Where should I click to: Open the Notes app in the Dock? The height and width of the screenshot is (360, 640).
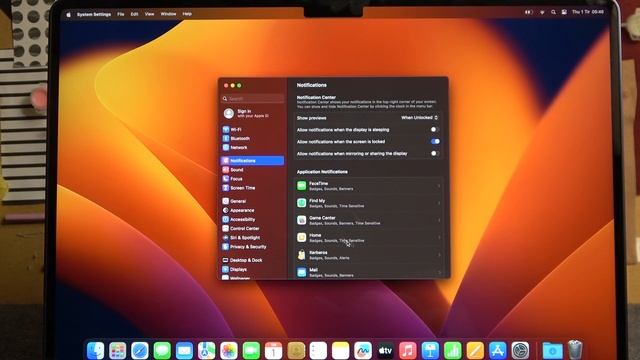click(x=340, y=350)
